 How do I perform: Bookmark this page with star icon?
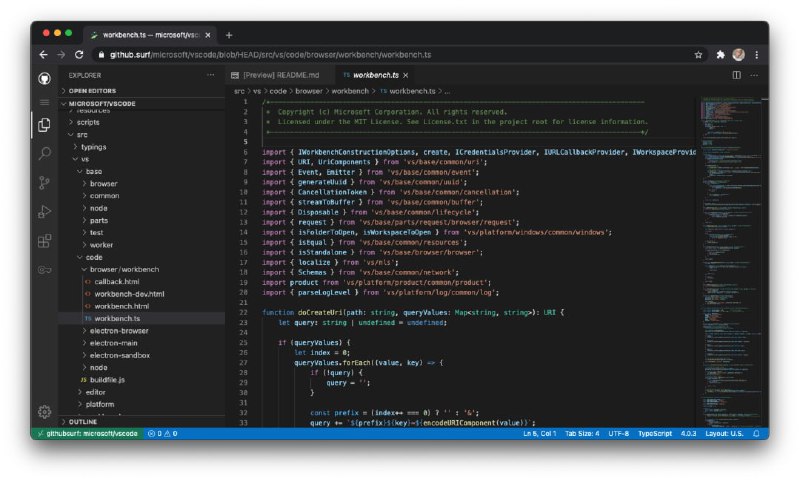[698, 55]
